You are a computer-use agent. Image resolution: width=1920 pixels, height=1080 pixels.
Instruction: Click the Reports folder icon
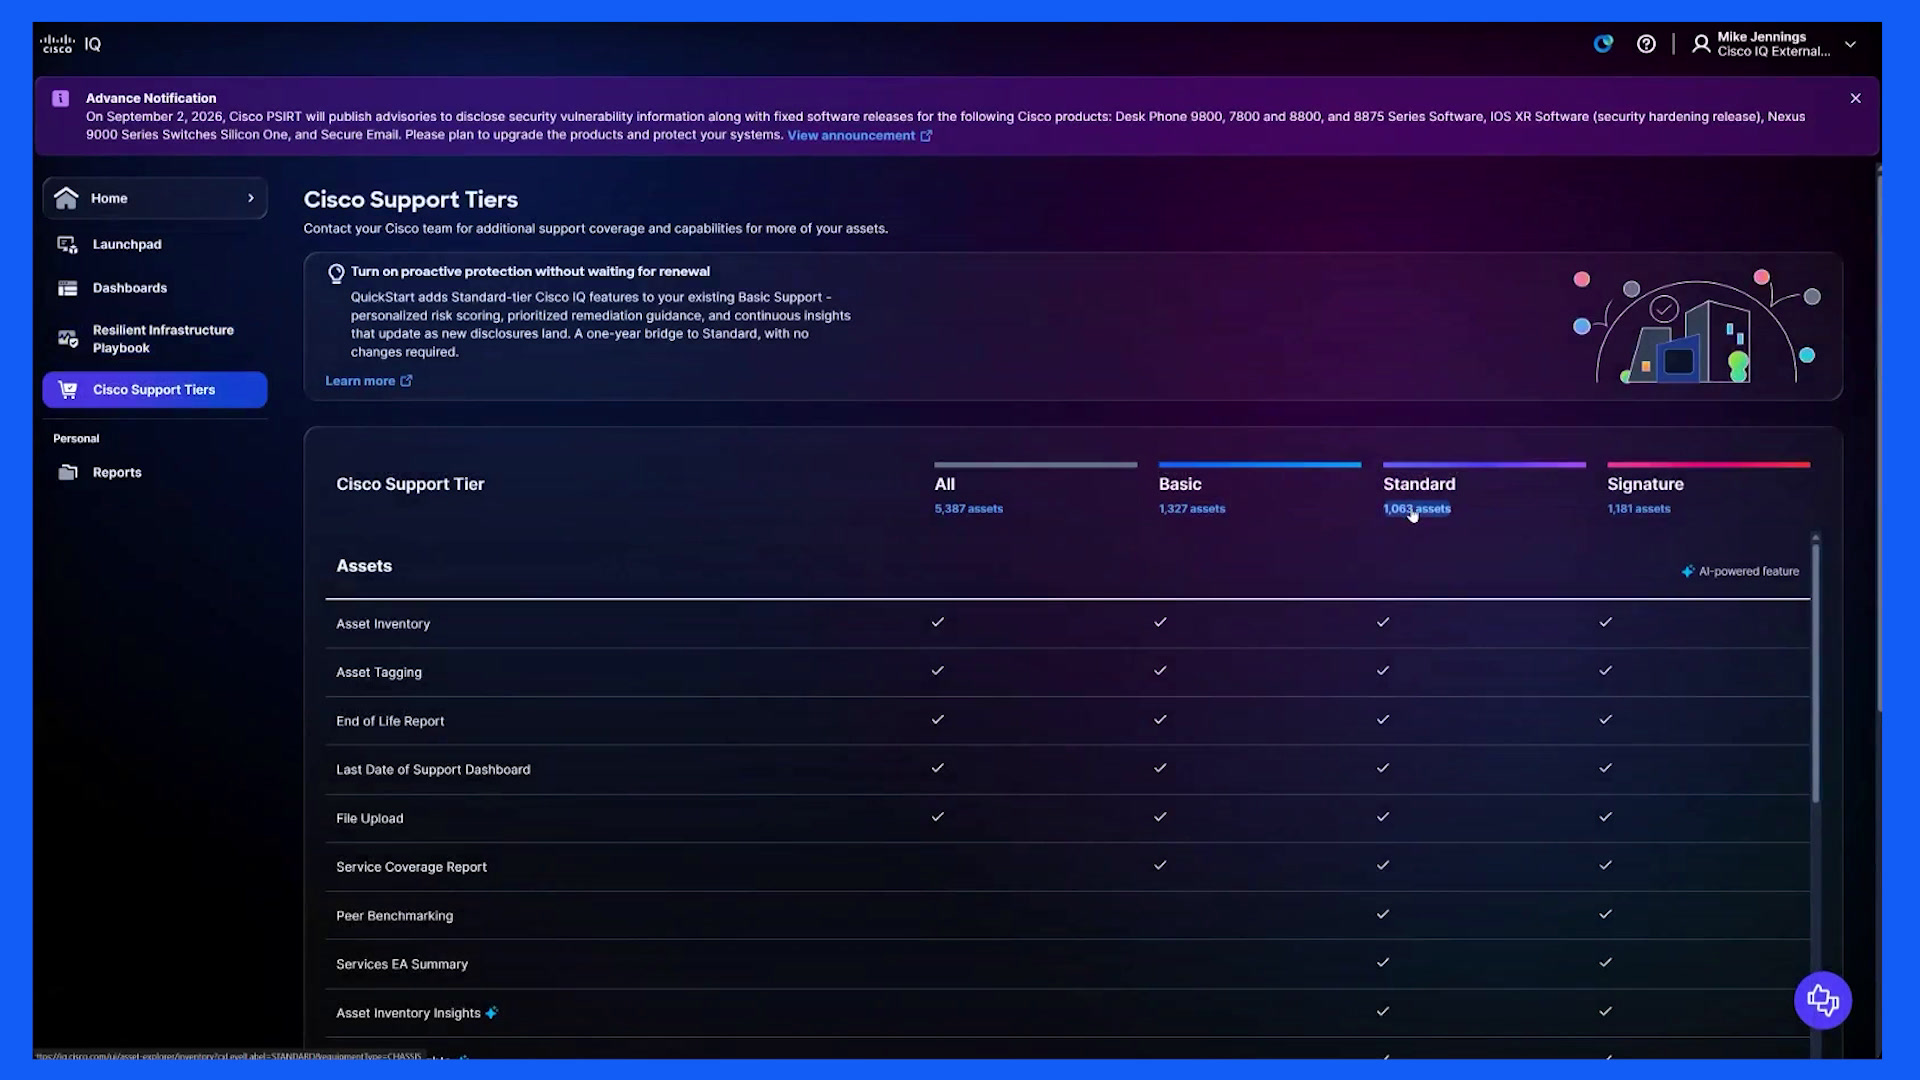click(67, 472)
